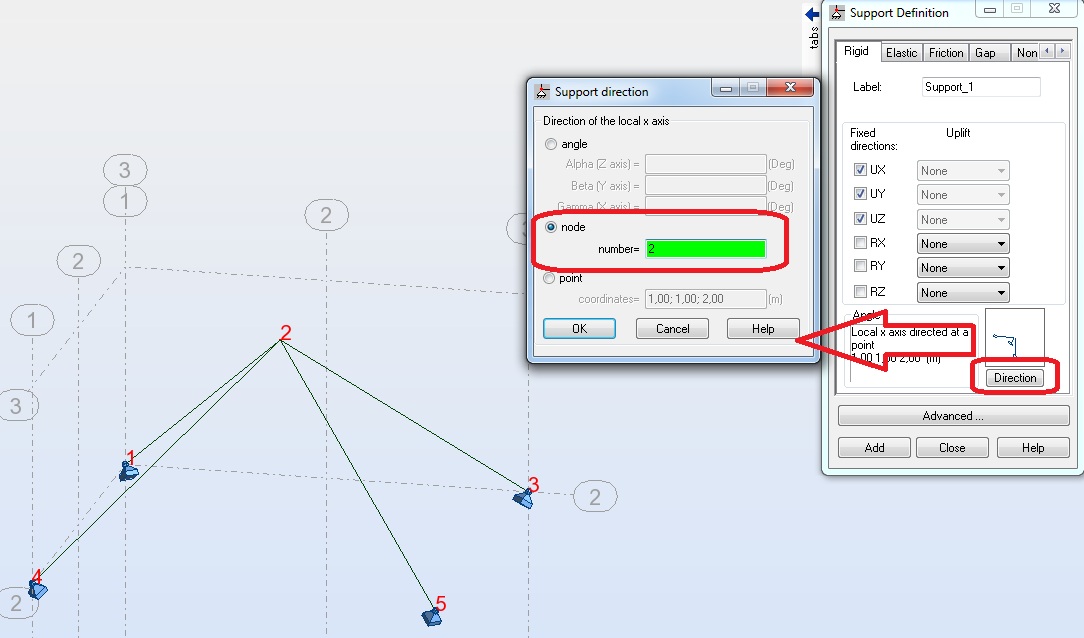Toggle the UZ fixed direction checkbox
The image size is (1084, 638).
click(860, 219)
